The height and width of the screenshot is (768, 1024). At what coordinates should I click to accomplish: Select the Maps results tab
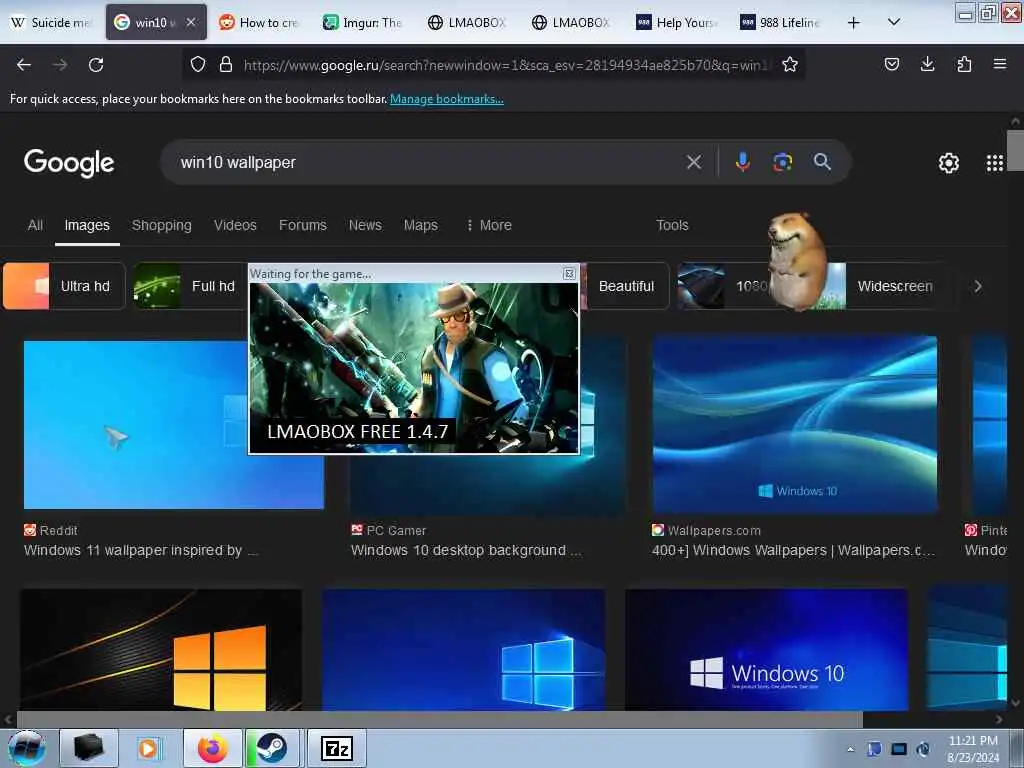tap(421, 225)
